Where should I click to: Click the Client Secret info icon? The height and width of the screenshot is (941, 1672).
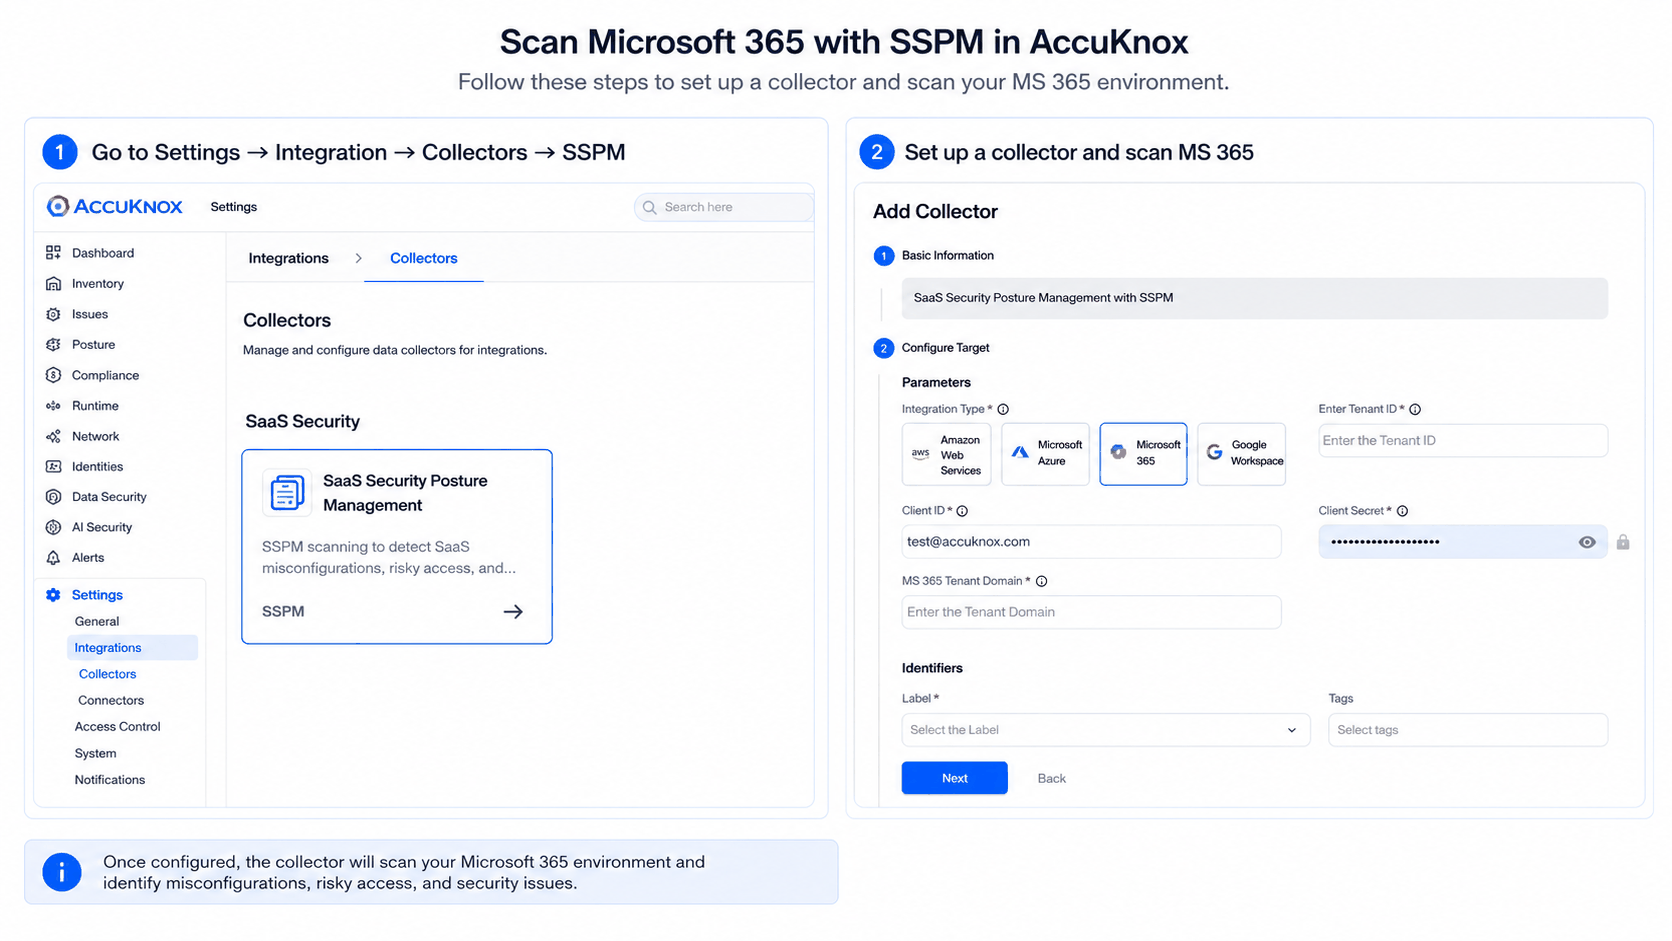pos(1402,511)
